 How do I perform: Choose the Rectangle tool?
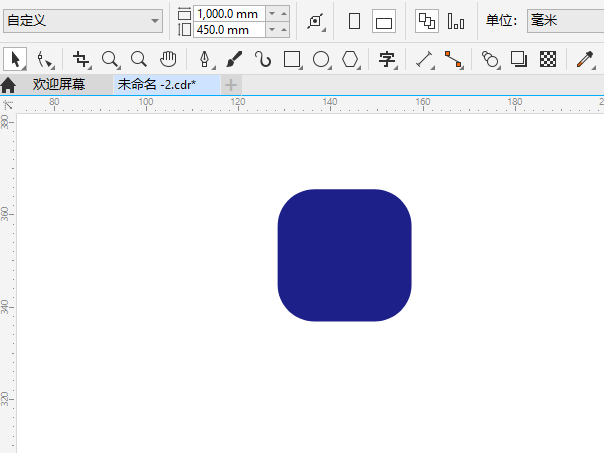pos(292,59)
